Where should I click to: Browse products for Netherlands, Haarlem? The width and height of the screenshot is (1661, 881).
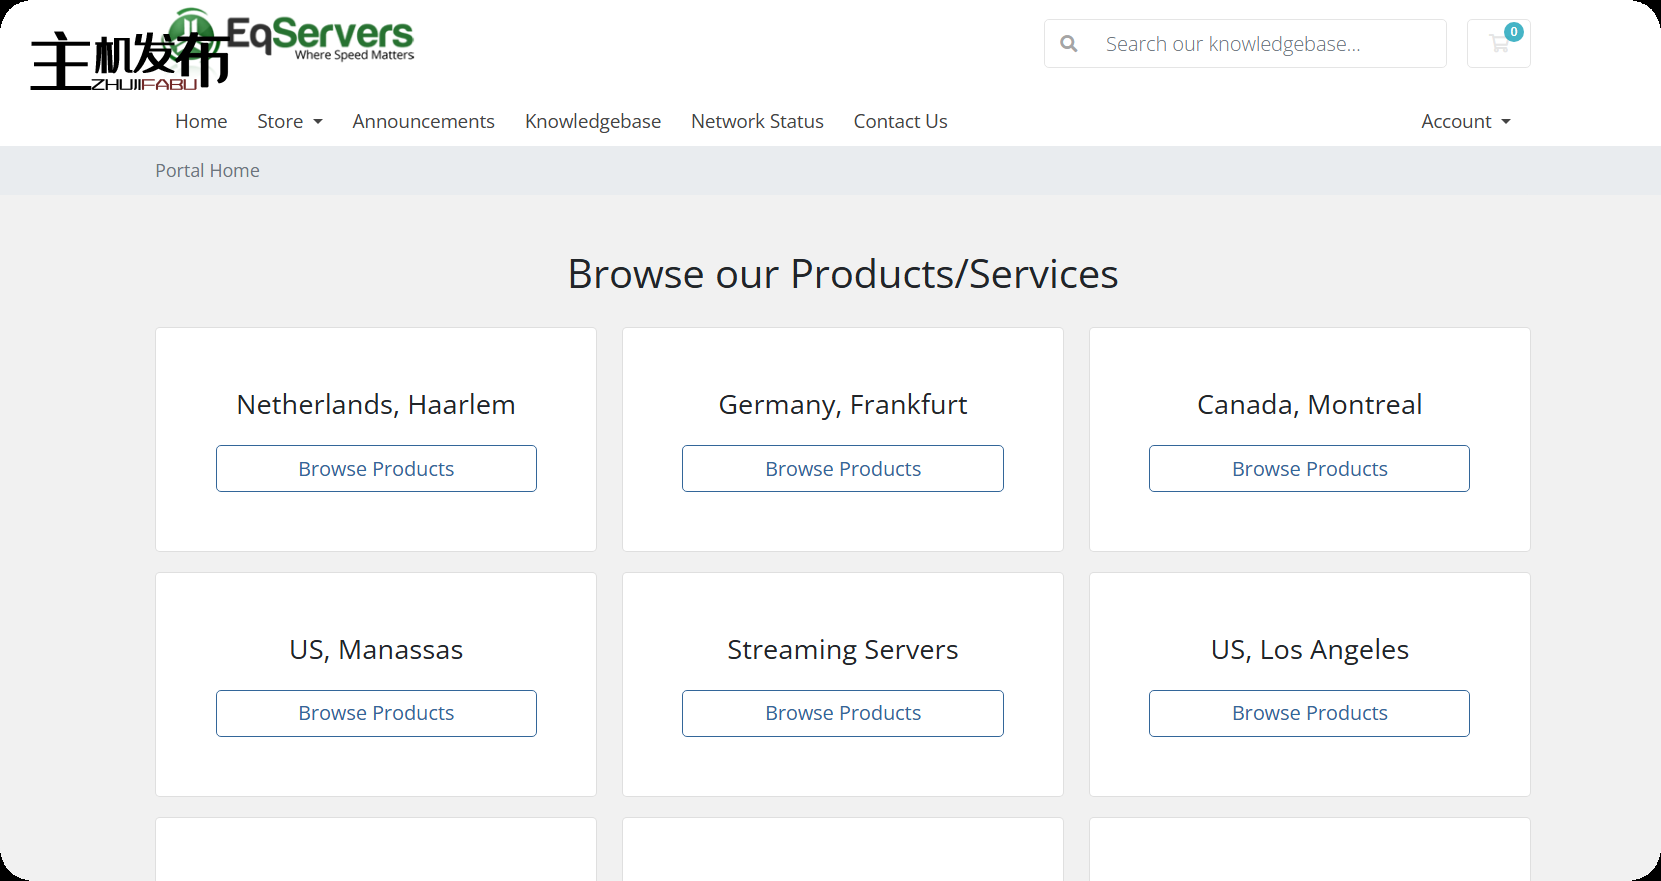[376, 469]
